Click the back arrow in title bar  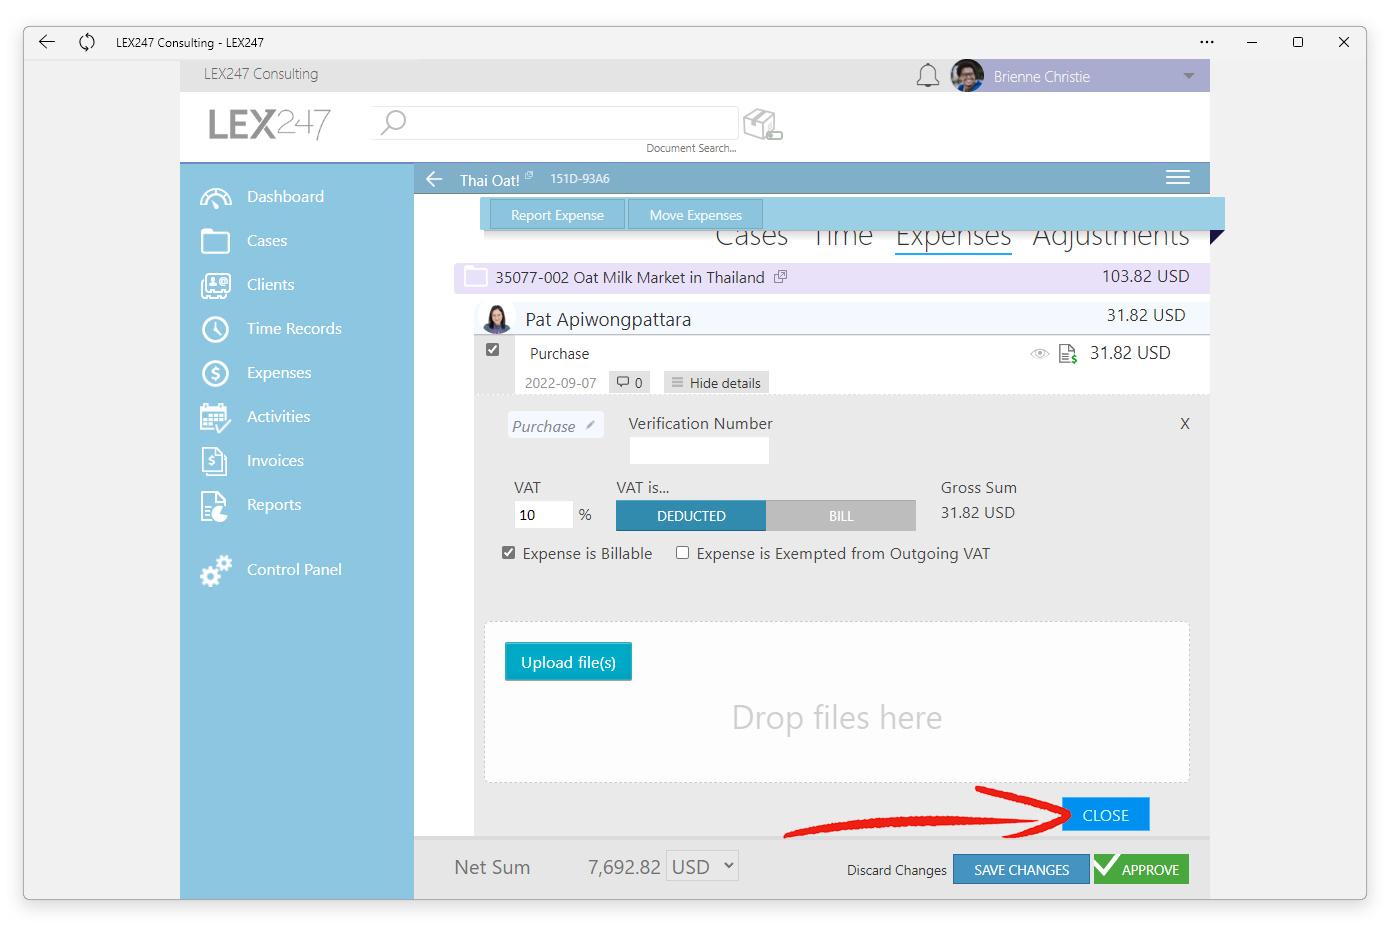[x=47, y=42]
